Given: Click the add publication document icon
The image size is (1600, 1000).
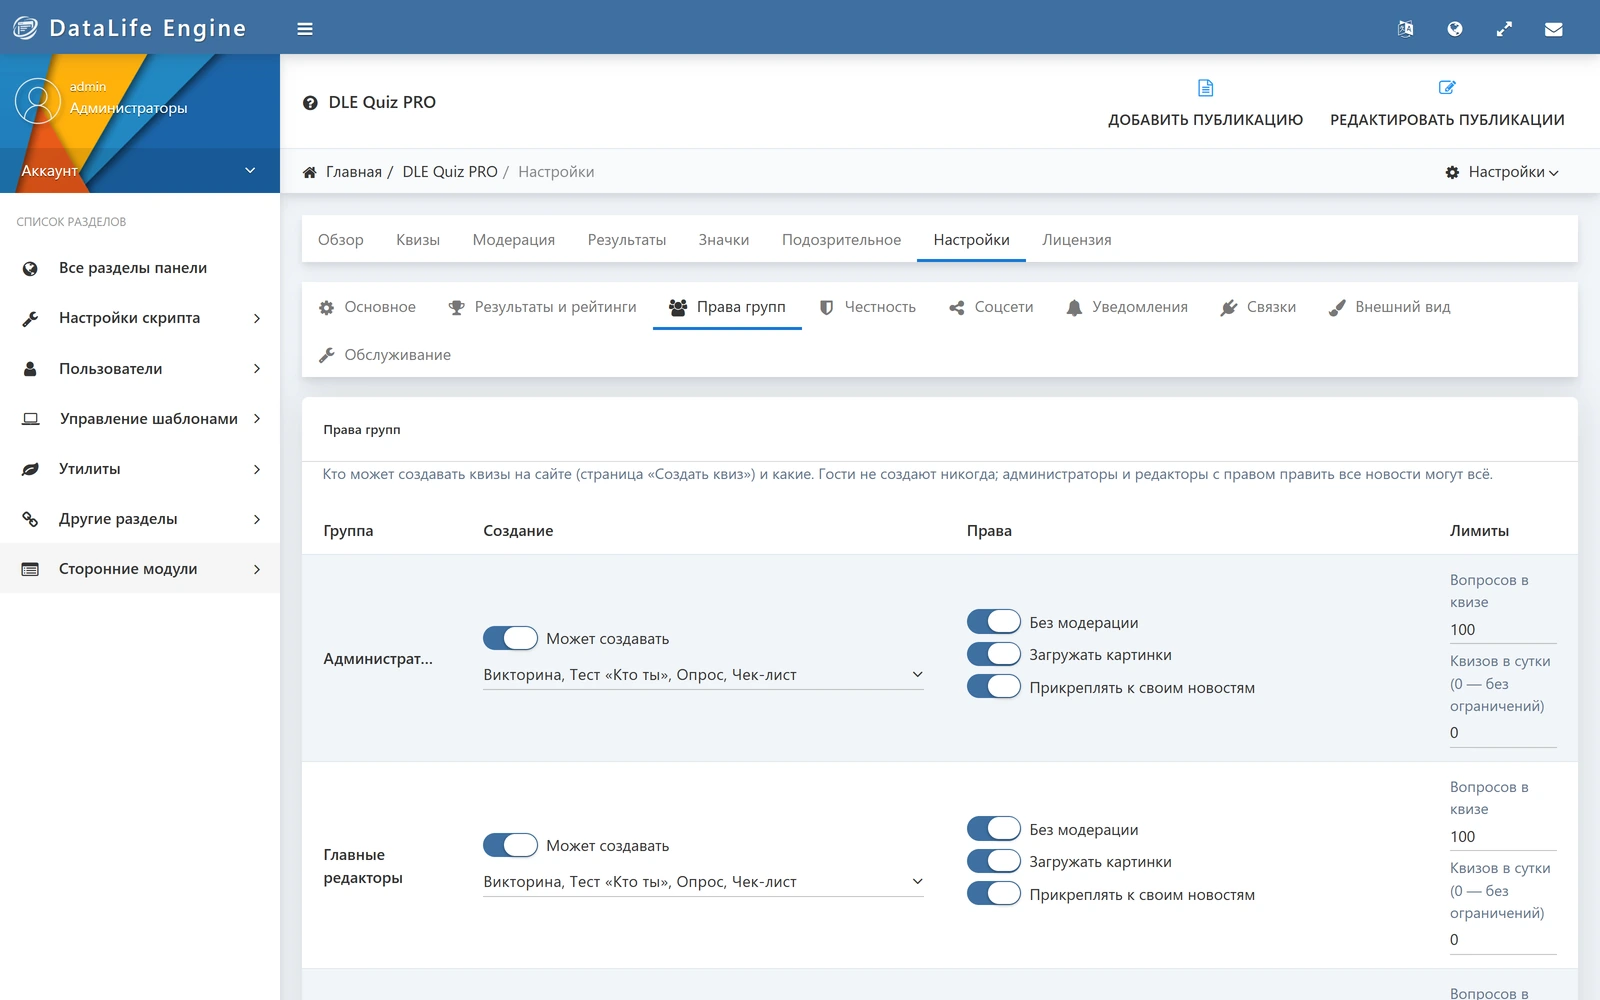Looking at the screenshot, I should pos(1206,88).
